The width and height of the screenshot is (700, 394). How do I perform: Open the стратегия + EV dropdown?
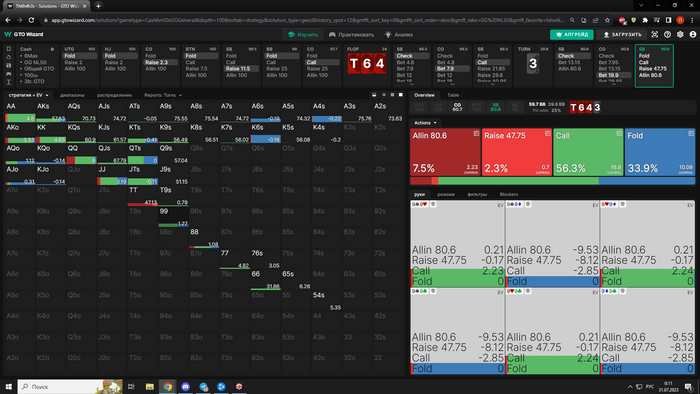[29, 95]
